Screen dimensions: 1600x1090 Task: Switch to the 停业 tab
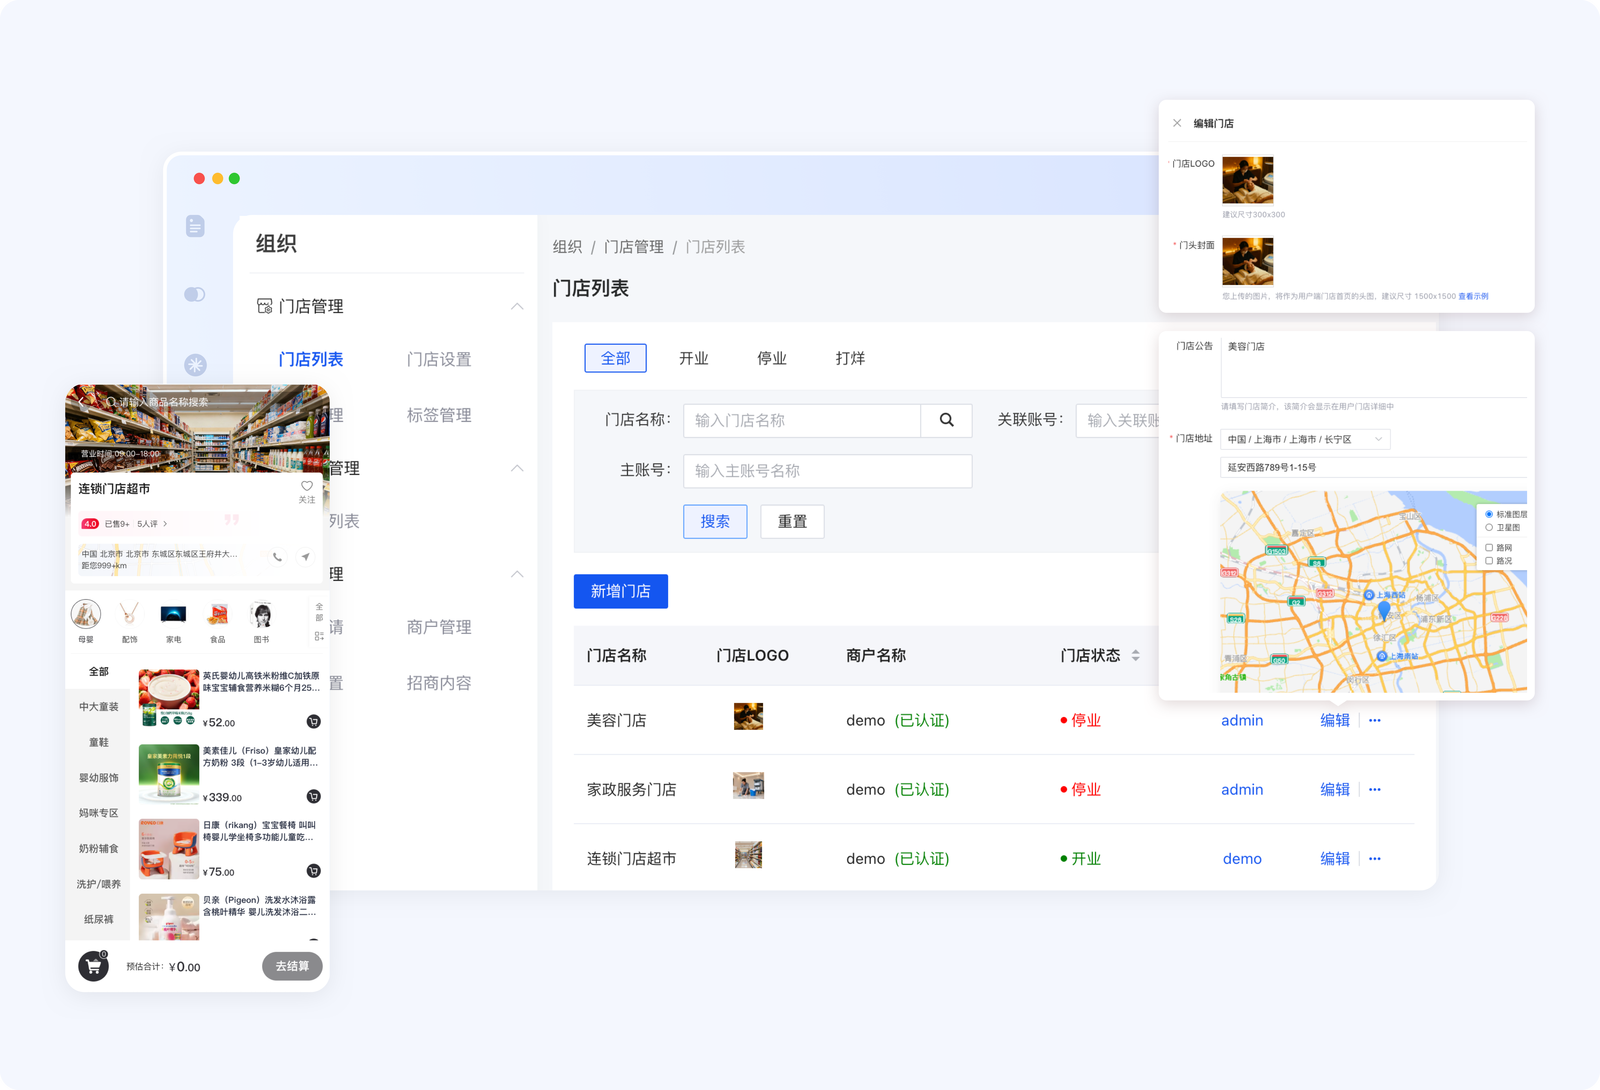[x=770, y=358]
